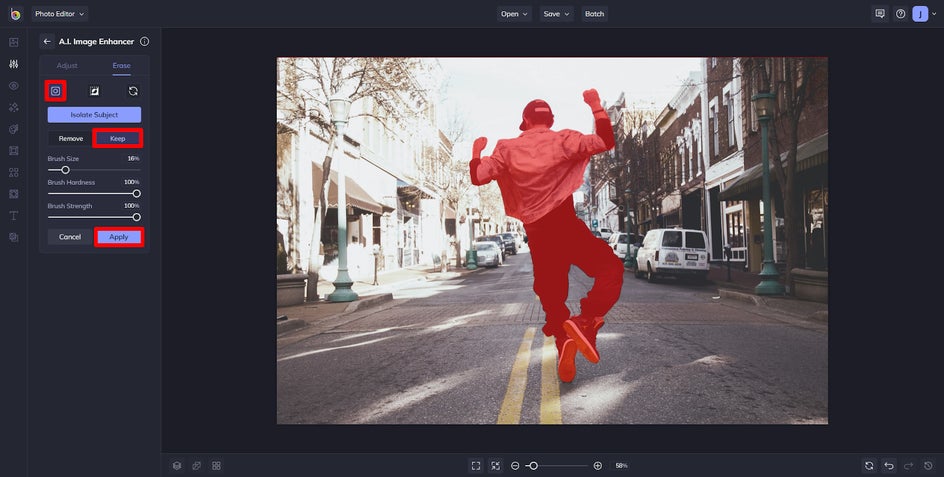Open the layers icon in bottom bar
This screenshot has width=944, height=477.
177,466
